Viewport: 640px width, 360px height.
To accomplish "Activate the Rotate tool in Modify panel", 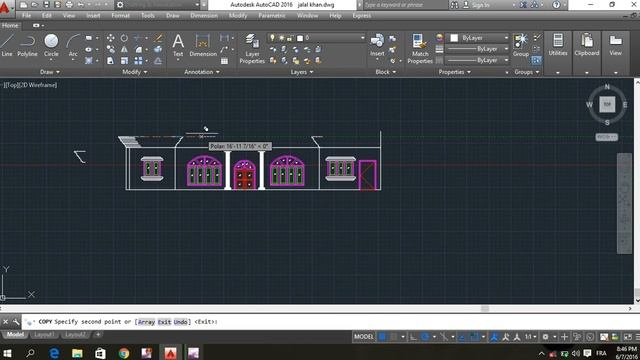I will click(x=124, y=38).
